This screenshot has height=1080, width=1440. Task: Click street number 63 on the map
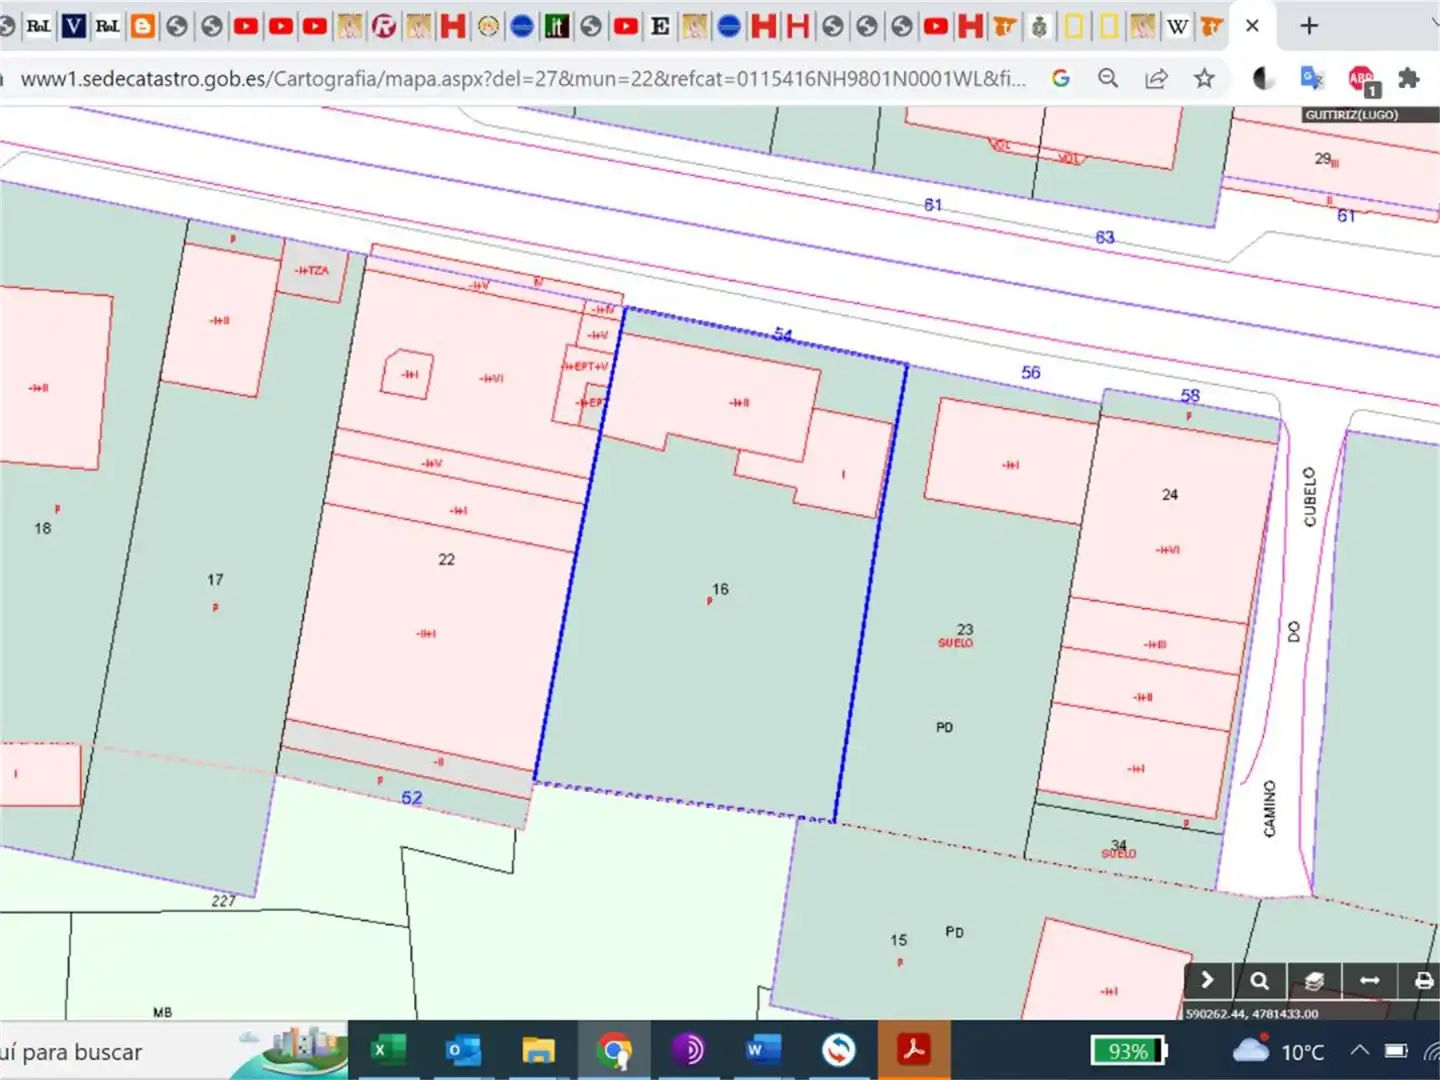click(1105, 238)
